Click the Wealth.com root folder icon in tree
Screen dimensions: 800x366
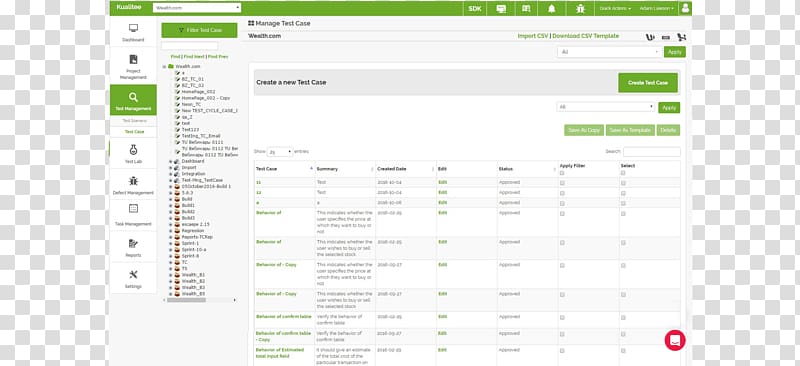click(171, 66)
